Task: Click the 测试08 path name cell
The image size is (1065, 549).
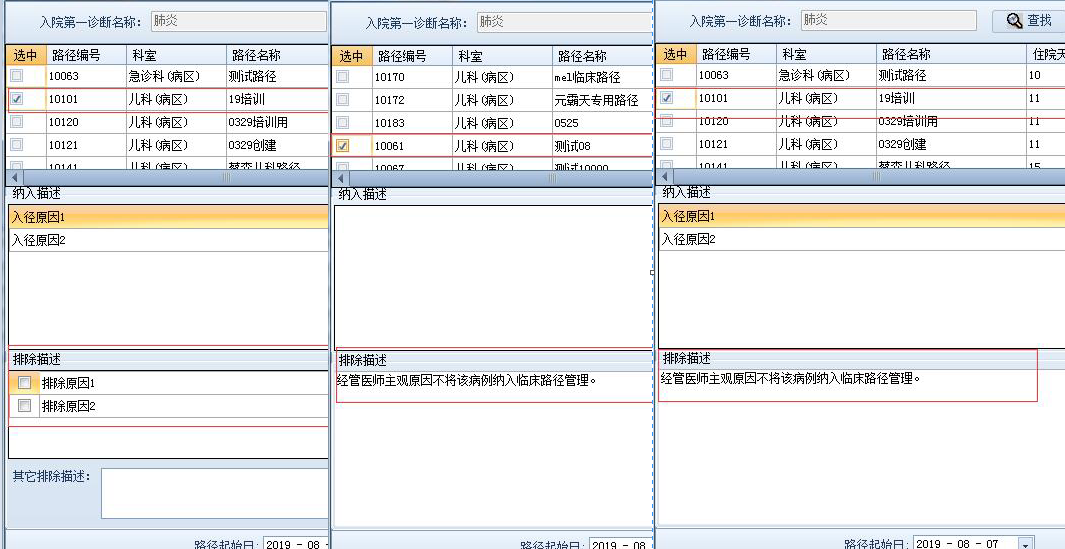Action: pos(602,146)
